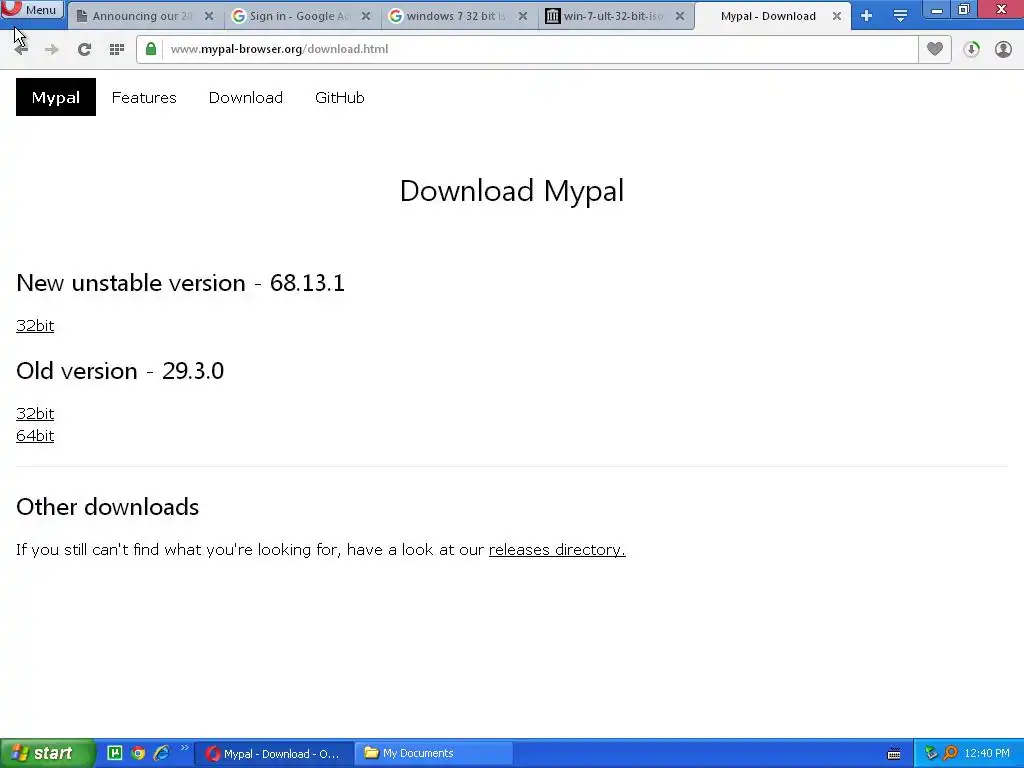The image size is (1024, 768).
Task: Open the Windows start button
Action: 47,753
